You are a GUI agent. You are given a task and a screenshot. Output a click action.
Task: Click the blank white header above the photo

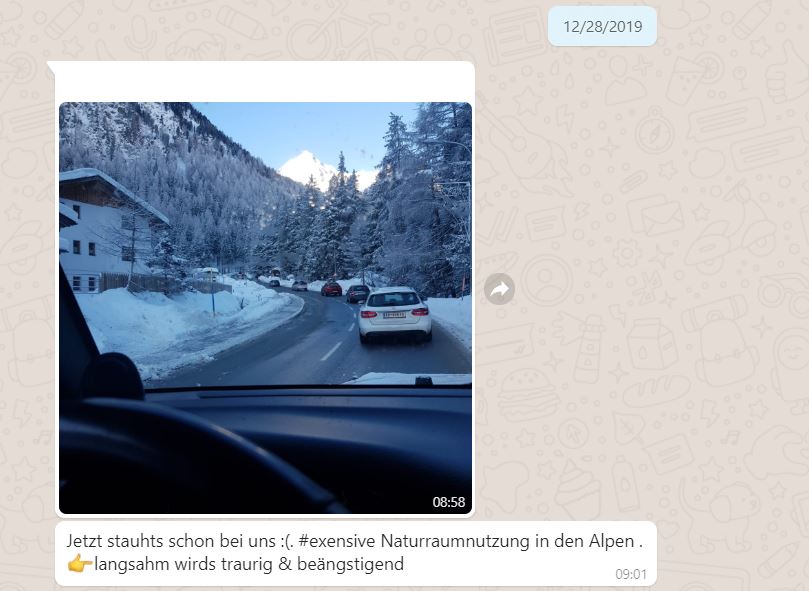pos(264,82)
